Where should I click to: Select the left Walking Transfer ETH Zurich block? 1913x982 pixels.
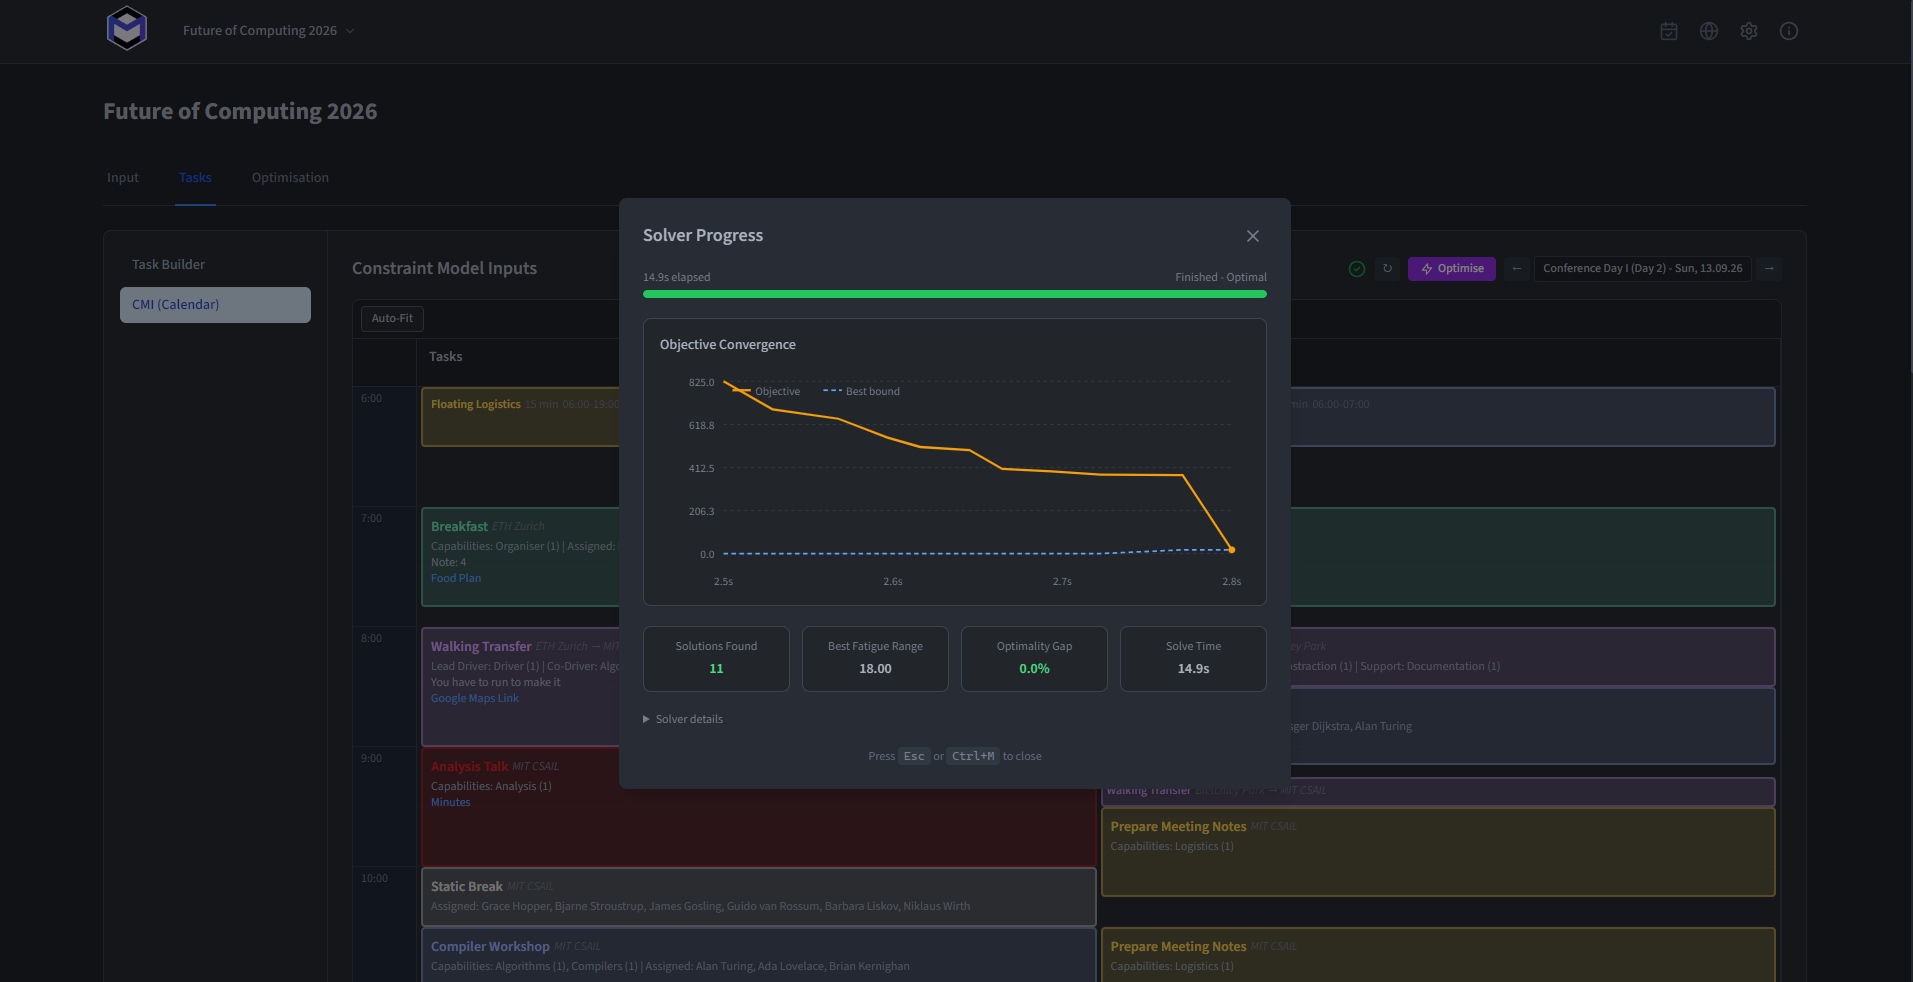[x=521, y=687]
